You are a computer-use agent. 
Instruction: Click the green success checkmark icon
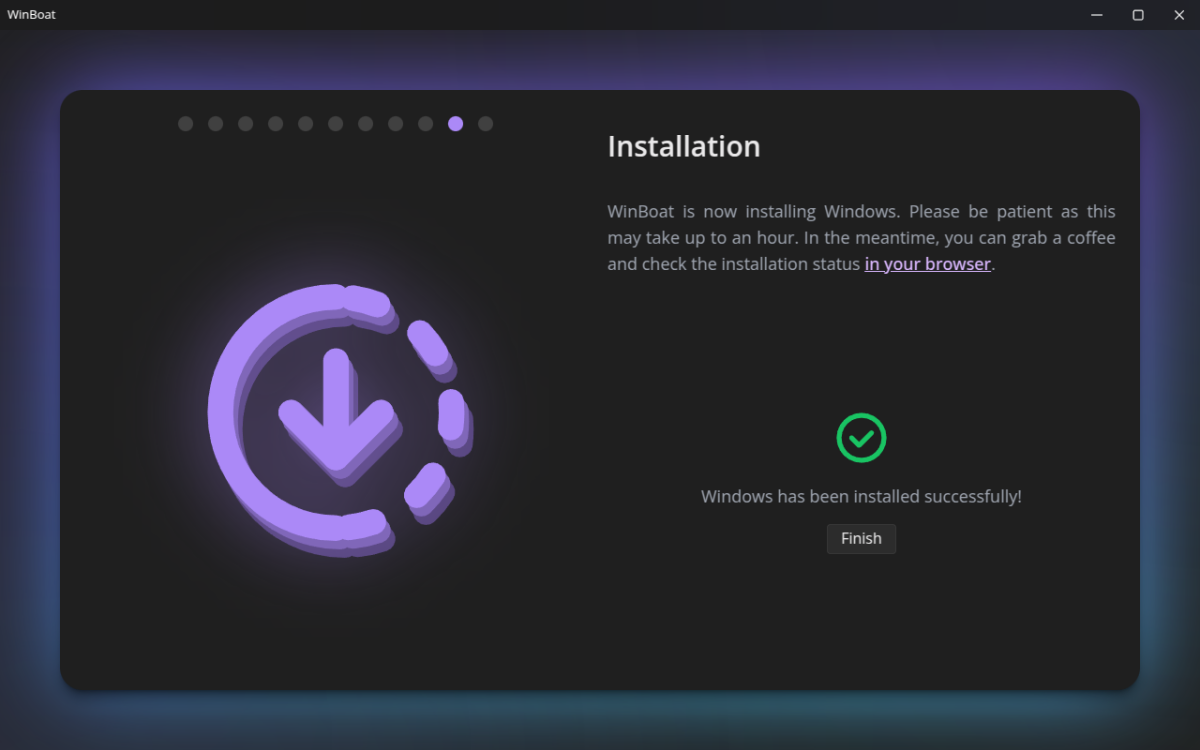pyautogui.click(x=861, y=437)
